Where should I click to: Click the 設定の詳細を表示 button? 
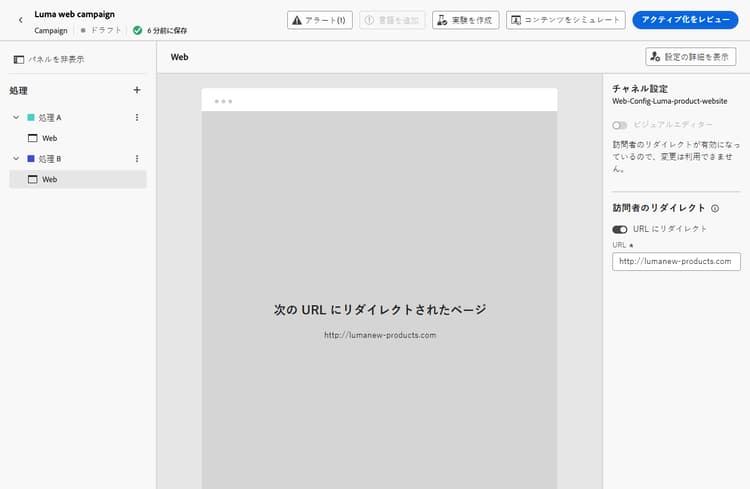tap(690, 57)
